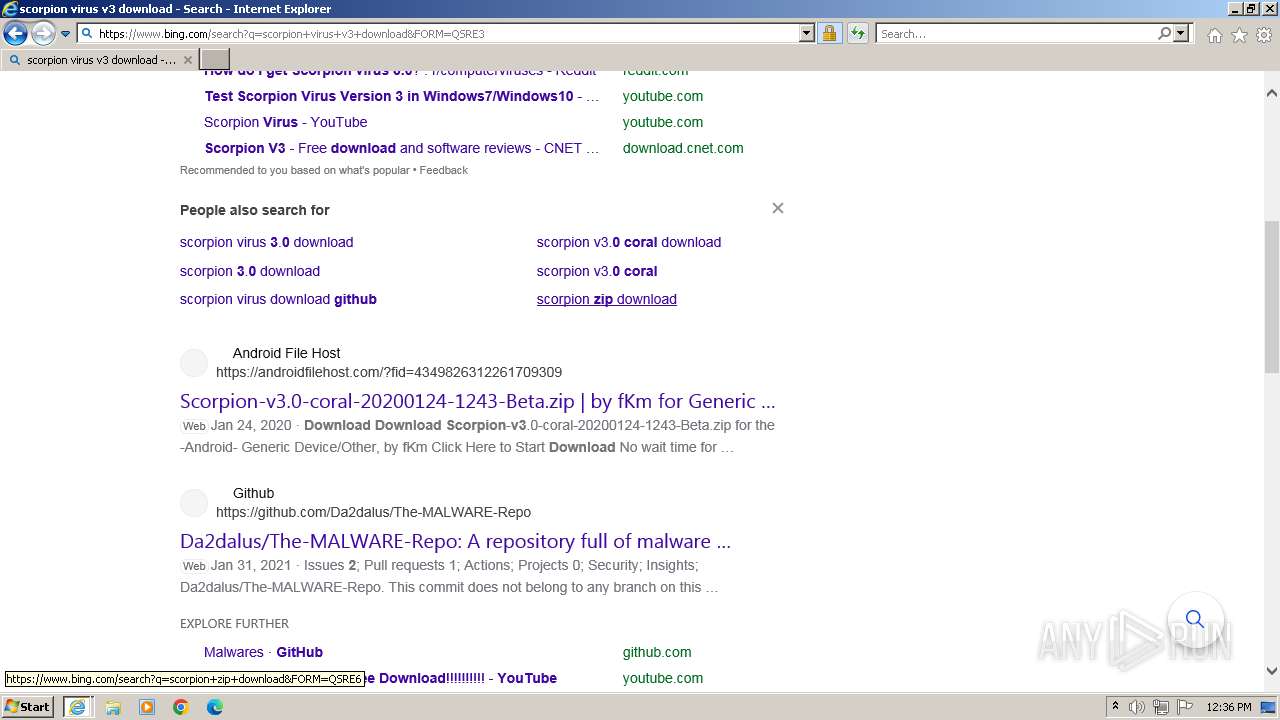Image resolution: width=1280 pixels, height=720 pixels.
Task: Show hidden tray icons arrow
Action: pyautogui.click(x=1115, y=707)
